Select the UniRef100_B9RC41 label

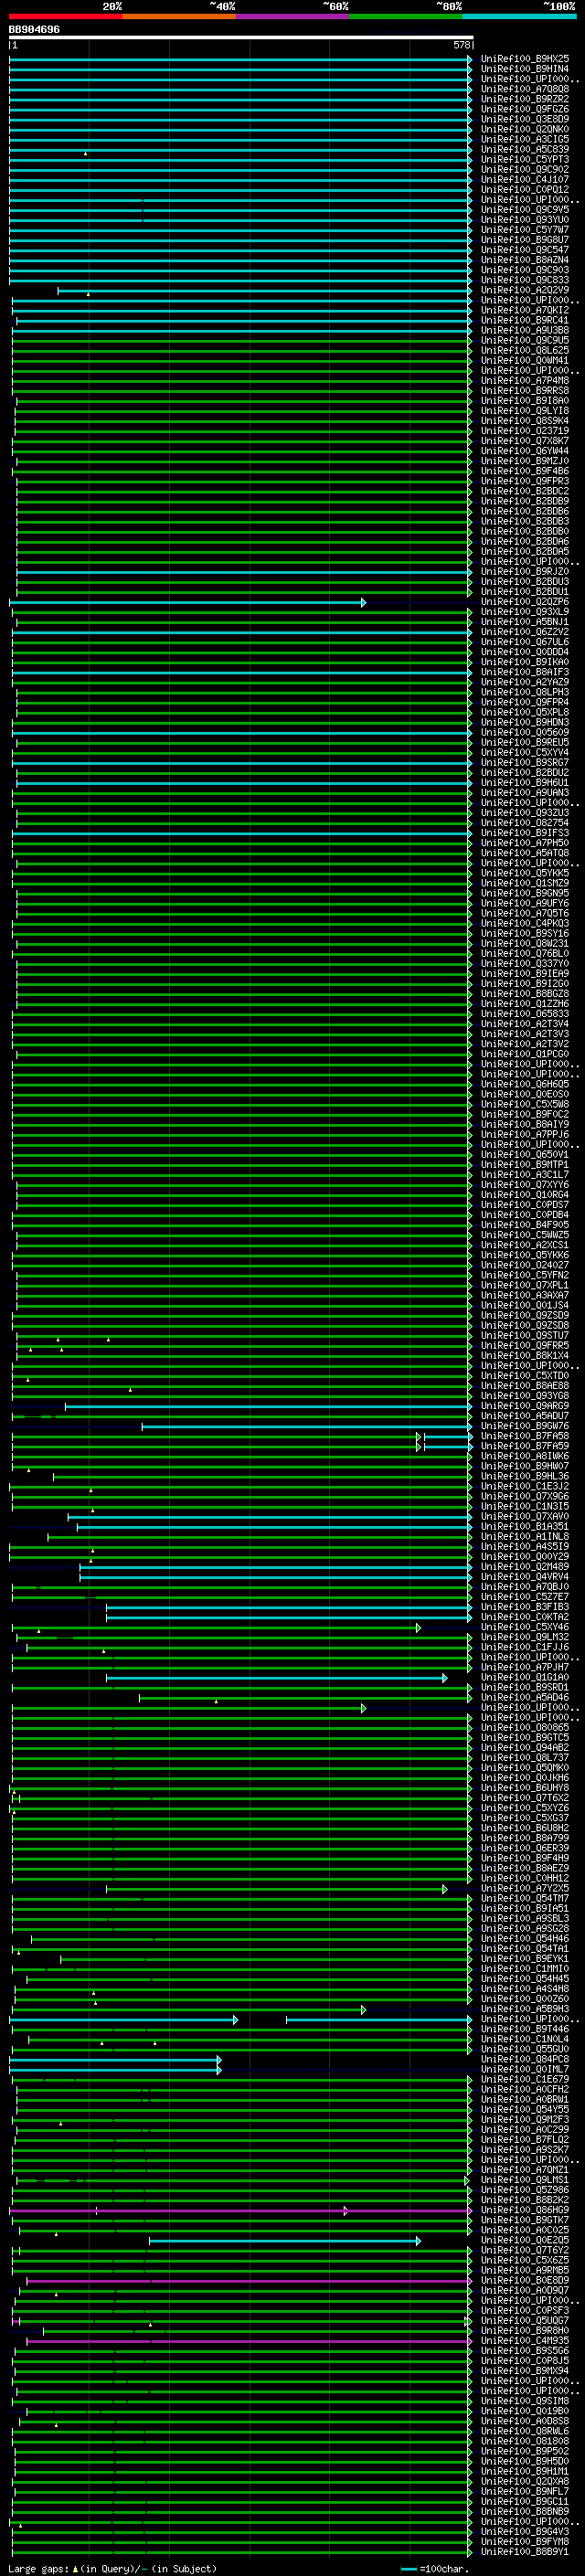click(x=525, y=320)
